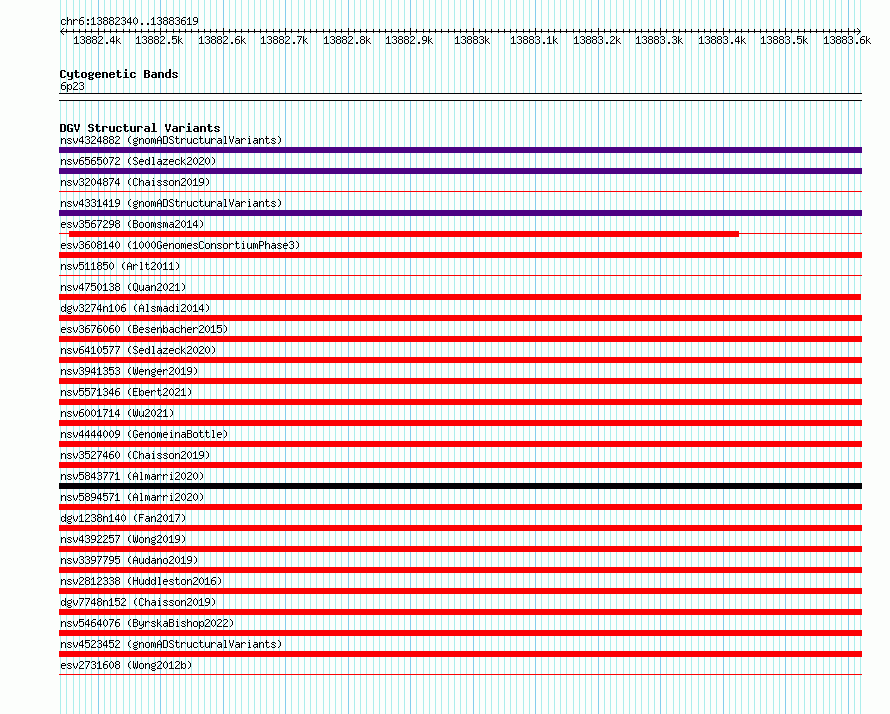Viewport: 890px width, 714px height.
Task: Select the thin red line under nsv511850
Action: (x=460, y=276)
